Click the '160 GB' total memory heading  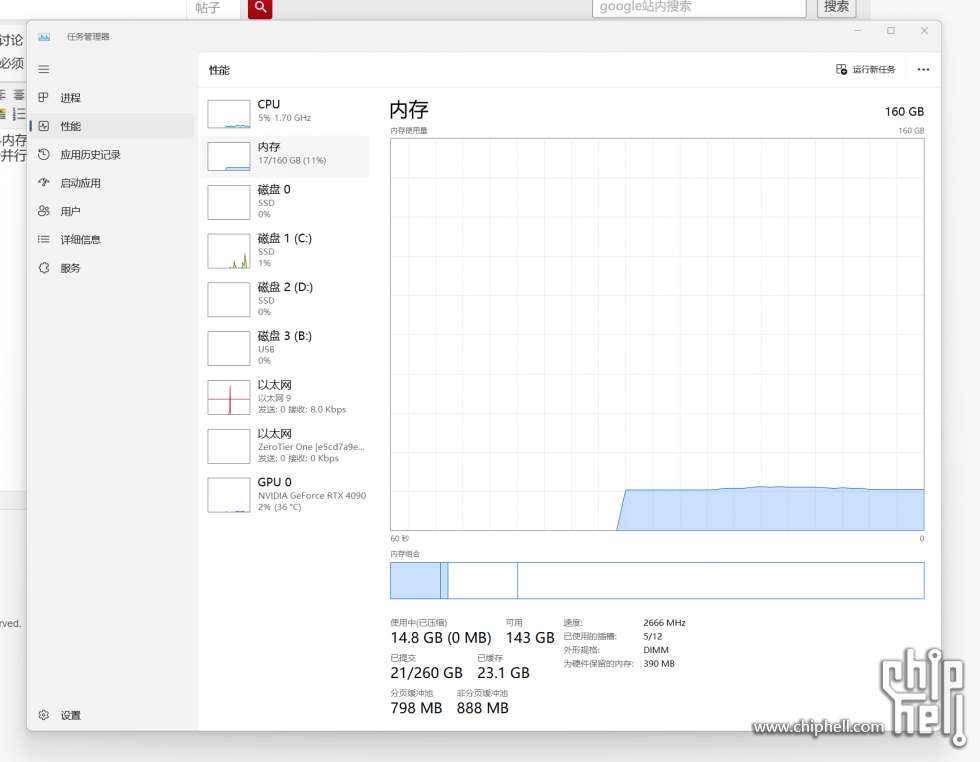(x=904, y=112)
